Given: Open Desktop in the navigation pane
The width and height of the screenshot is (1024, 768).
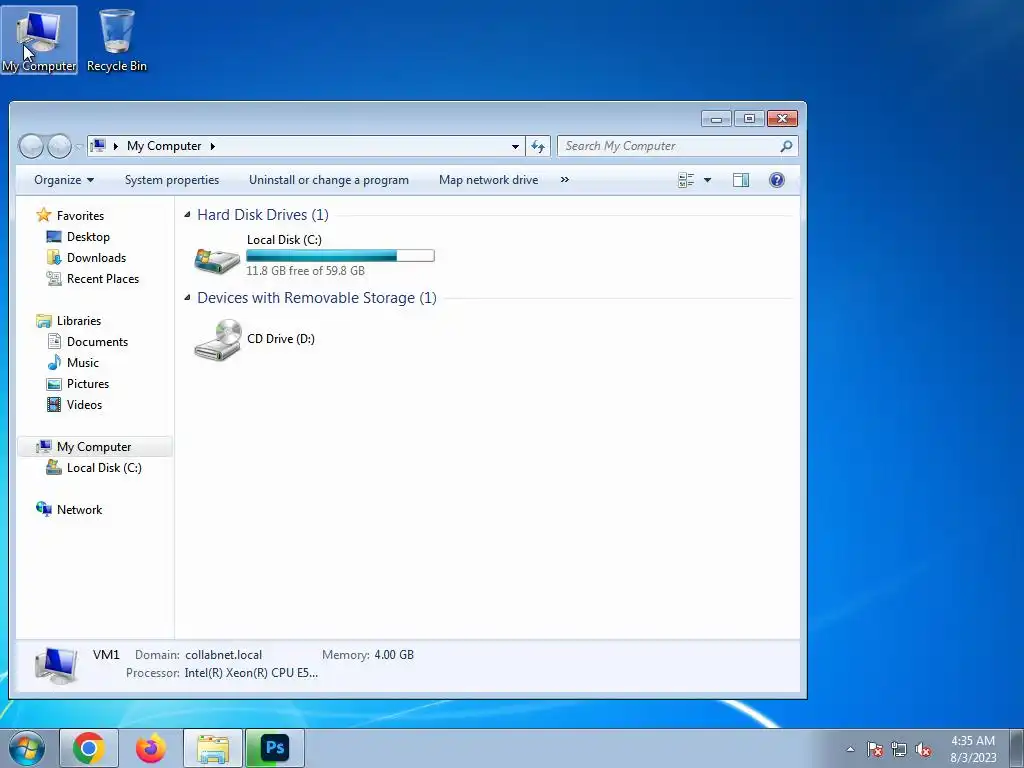Looking at the screenshot, I should pyautogui.click(x=88, y=236).
